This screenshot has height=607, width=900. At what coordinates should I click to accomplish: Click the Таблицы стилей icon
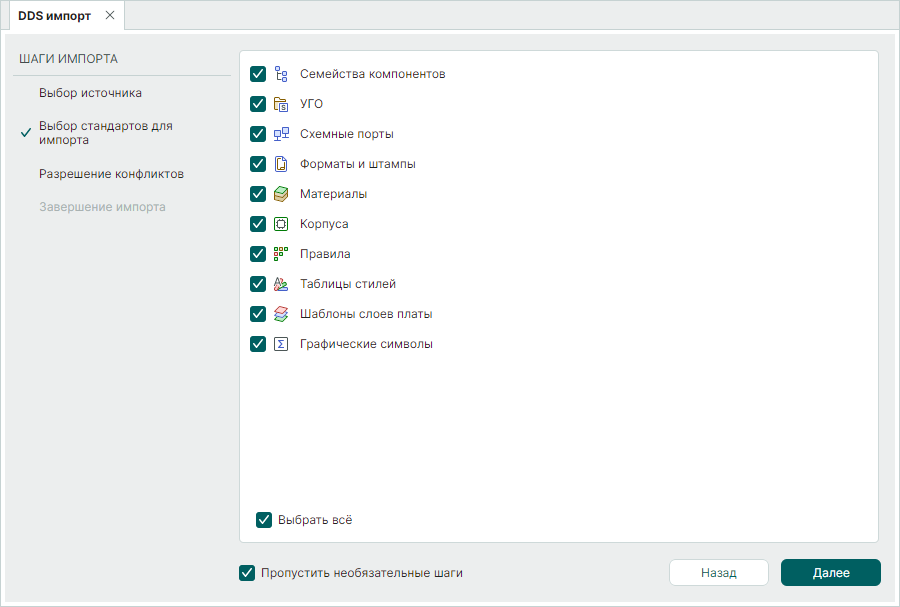point(281,284)
